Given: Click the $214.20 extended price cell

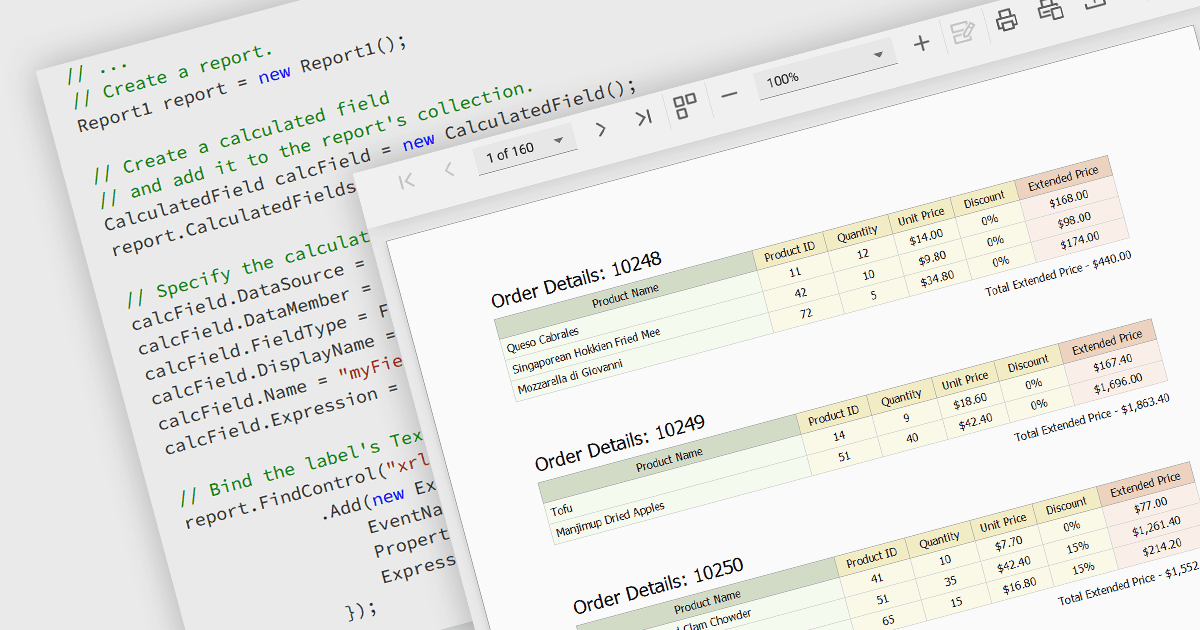Looking at the screenshot, I should 1160,548.
